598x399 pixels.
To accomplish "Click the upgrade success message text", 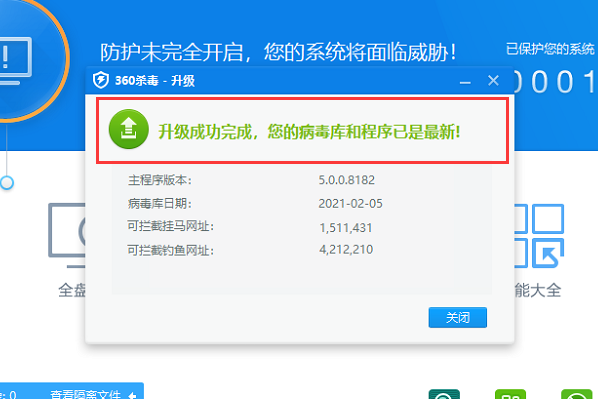I will pyautogui.click(x=309, y=132).
